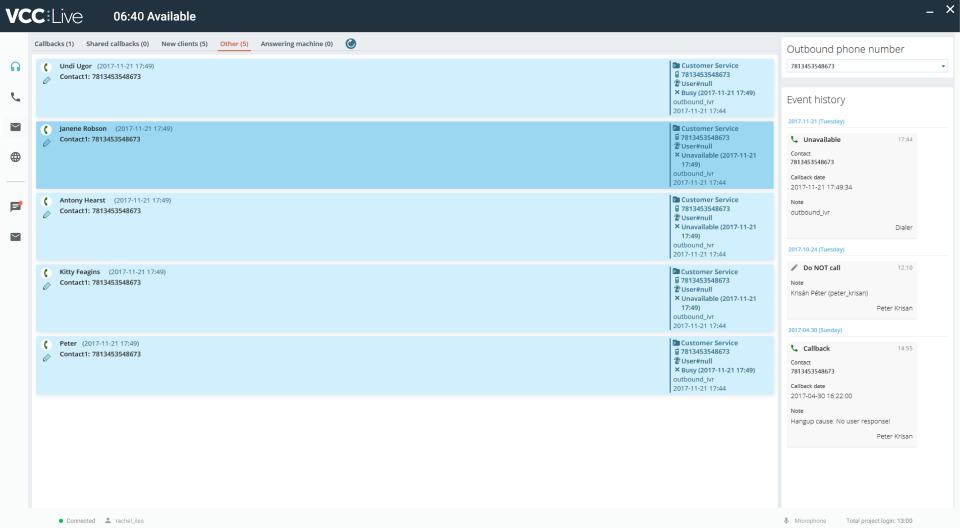Edit Kitty Feagins record with pencil icon

coord(47,287)
